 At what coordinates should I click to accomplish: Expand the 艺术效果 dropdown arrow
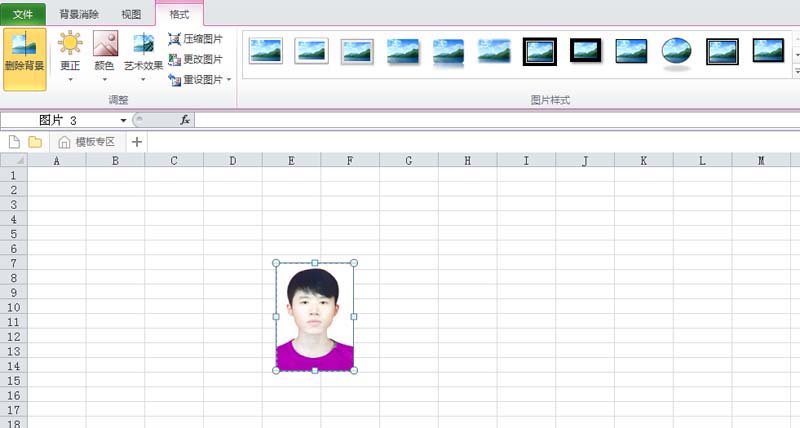click(x=143, y=80)
